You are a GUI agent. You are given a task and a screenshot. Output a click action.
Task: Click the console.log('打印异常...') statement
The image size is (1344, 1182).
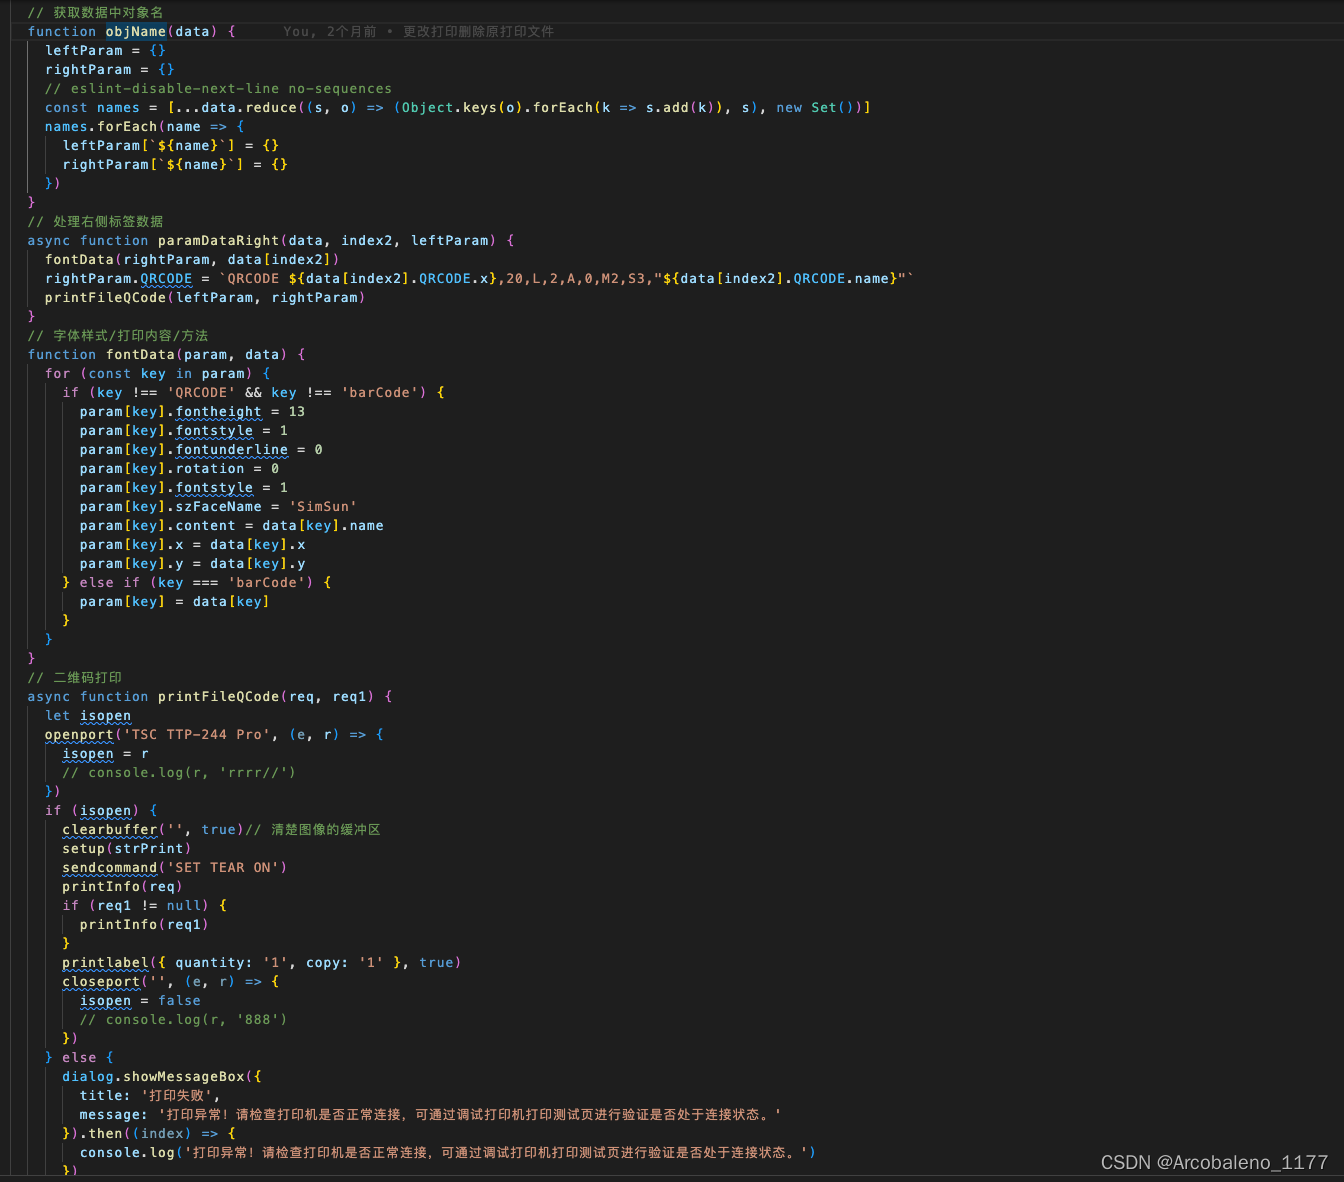click(448, 1152)
